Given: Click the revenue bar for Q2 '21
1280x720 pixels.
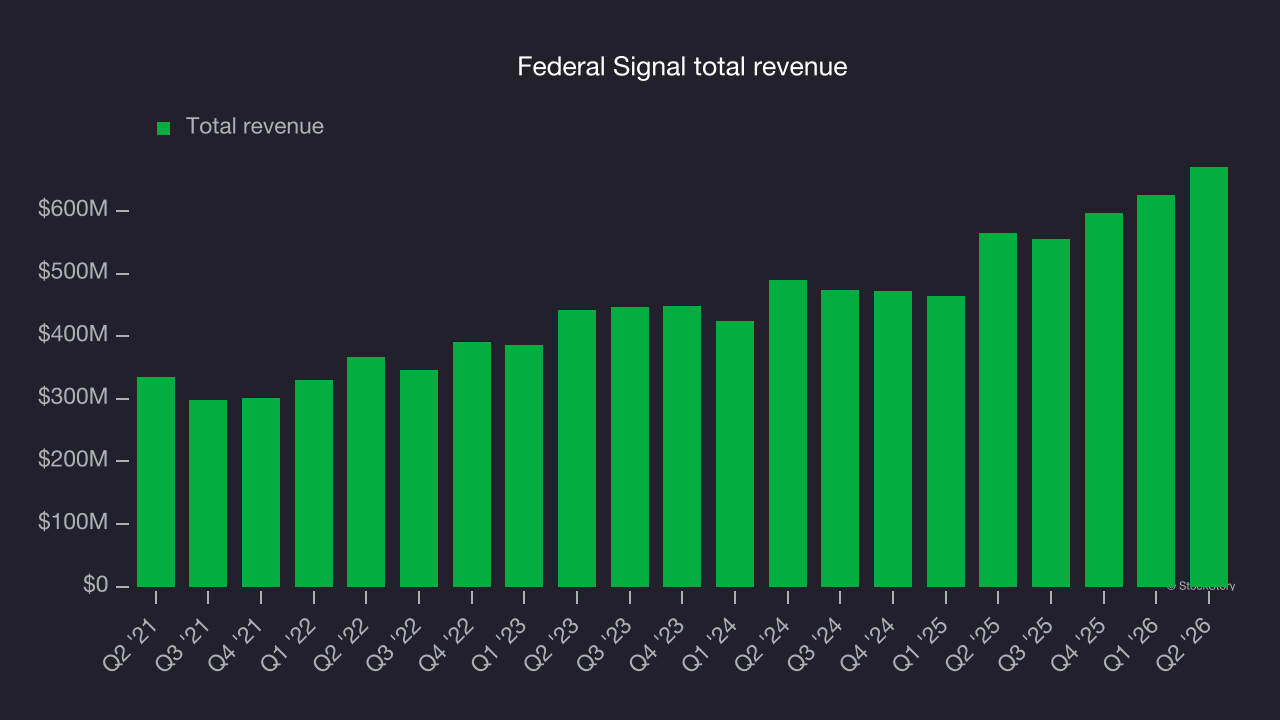Looking at the screenshot, I should pyautogui.click(x=156, y=482).
